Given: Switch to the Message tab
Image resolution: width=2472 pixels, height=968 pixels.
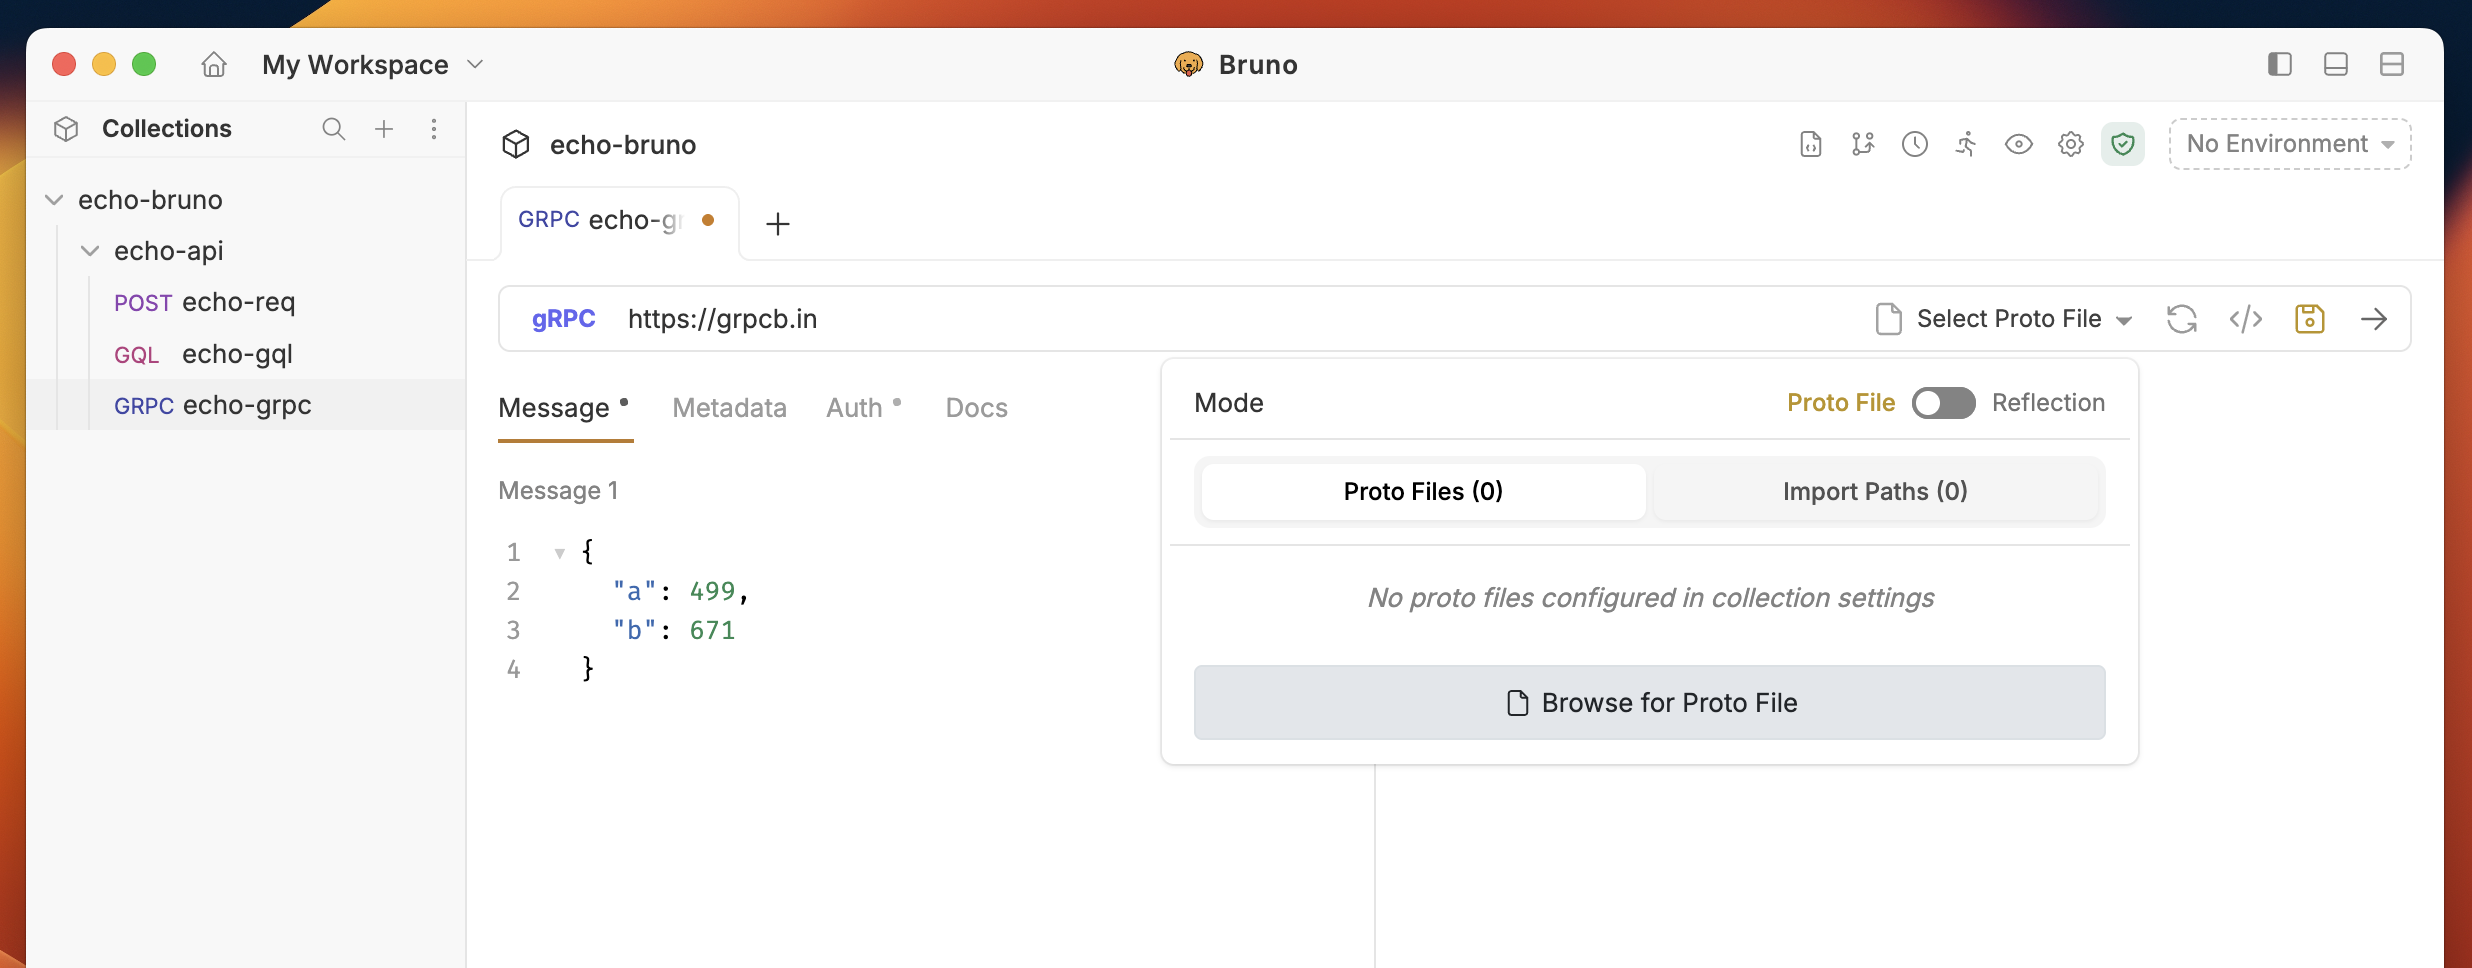Looking at the screenshot, I should tap(564, 408).
